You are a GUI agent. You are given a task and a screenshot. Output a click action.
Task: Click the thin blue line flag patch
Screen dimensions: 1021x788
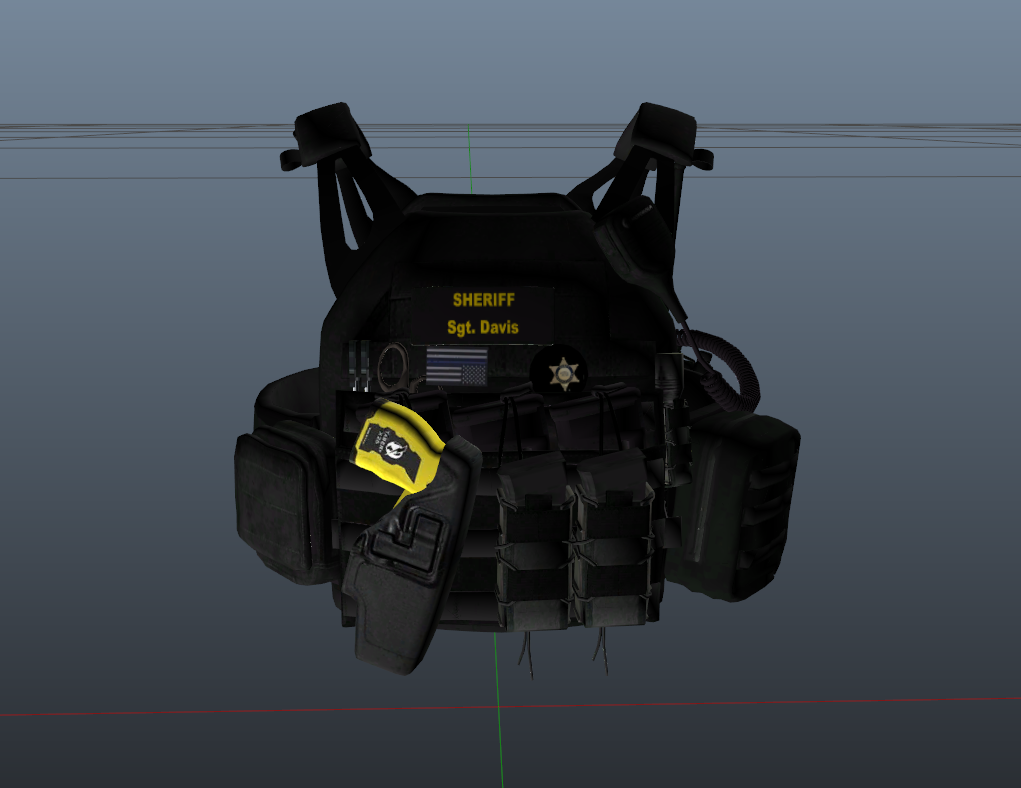tap(457, 367)
